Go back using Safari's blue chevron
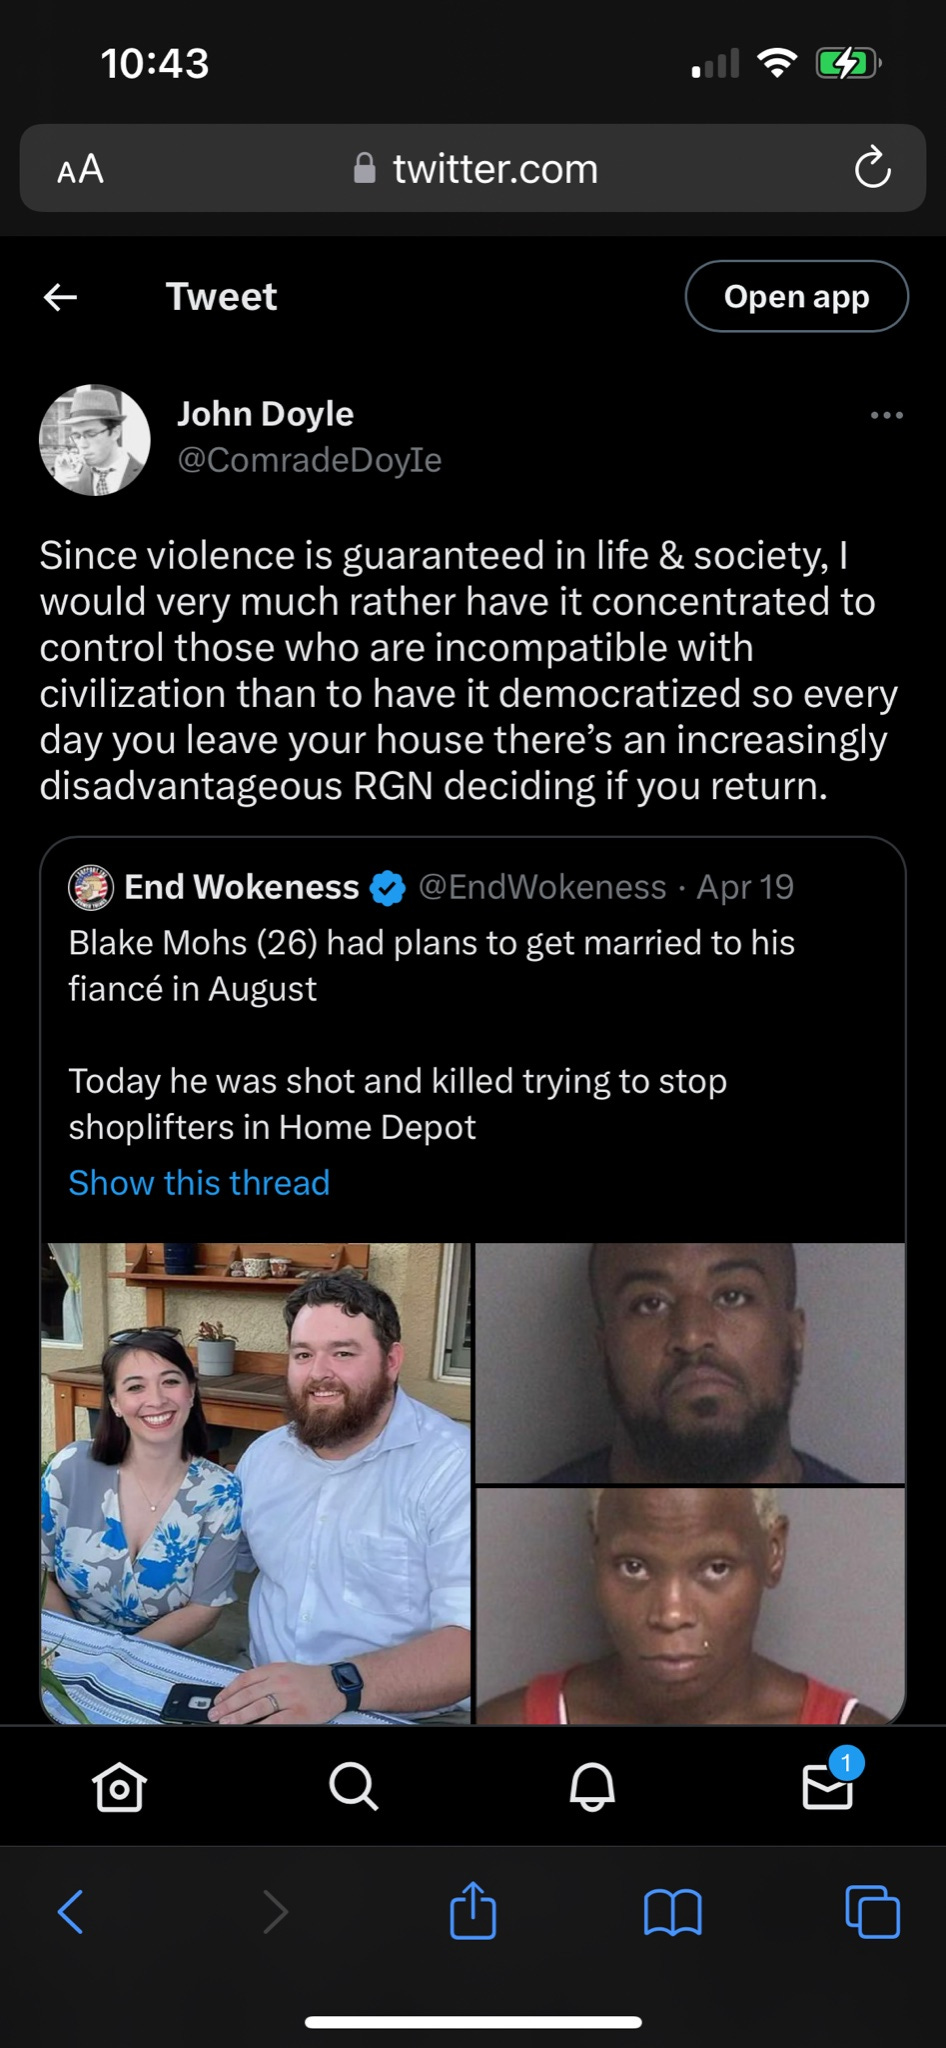Image resolution: width=946 pixels, height=2048 pixels. tap(70, 1912)
